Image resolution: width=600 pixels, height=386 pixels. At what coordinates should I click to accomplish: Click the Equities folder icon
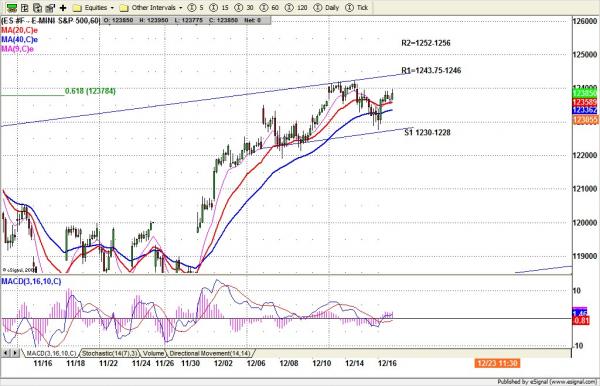coord(77,8)
